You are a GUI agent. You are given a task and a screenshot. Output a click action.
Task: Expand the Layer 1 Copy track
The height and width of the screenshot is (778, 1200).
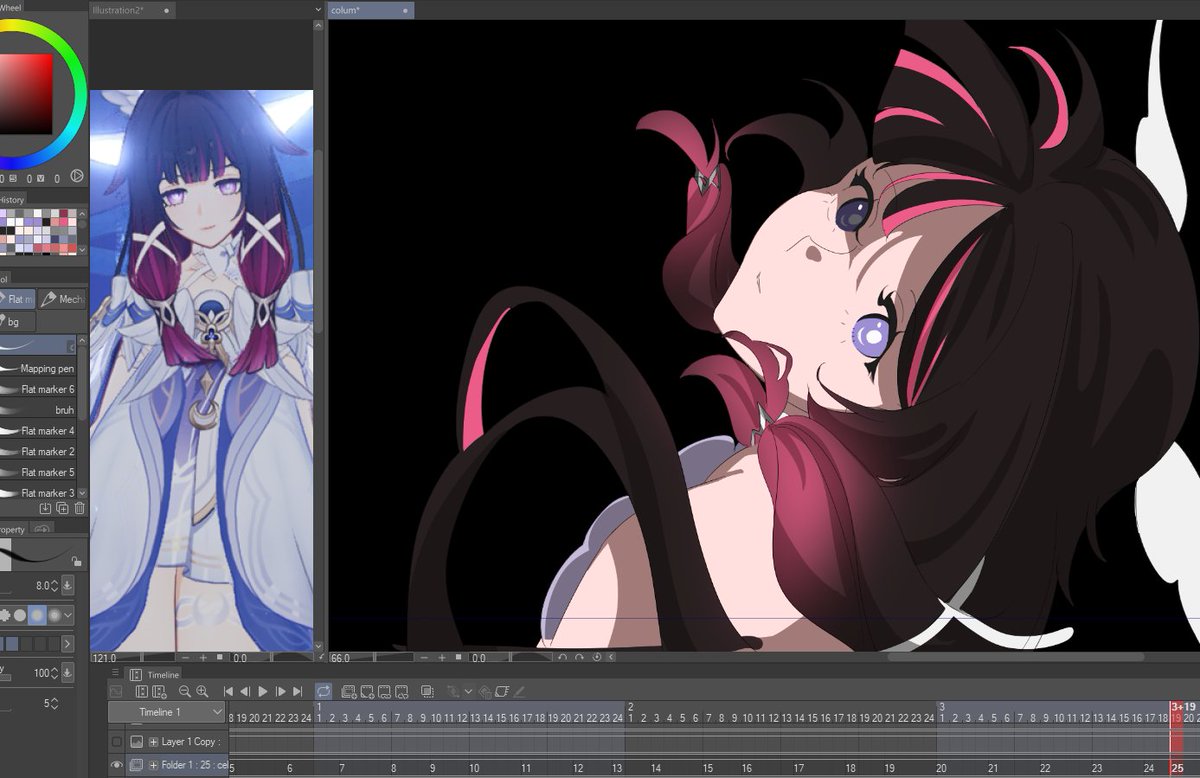pos(153,742)
